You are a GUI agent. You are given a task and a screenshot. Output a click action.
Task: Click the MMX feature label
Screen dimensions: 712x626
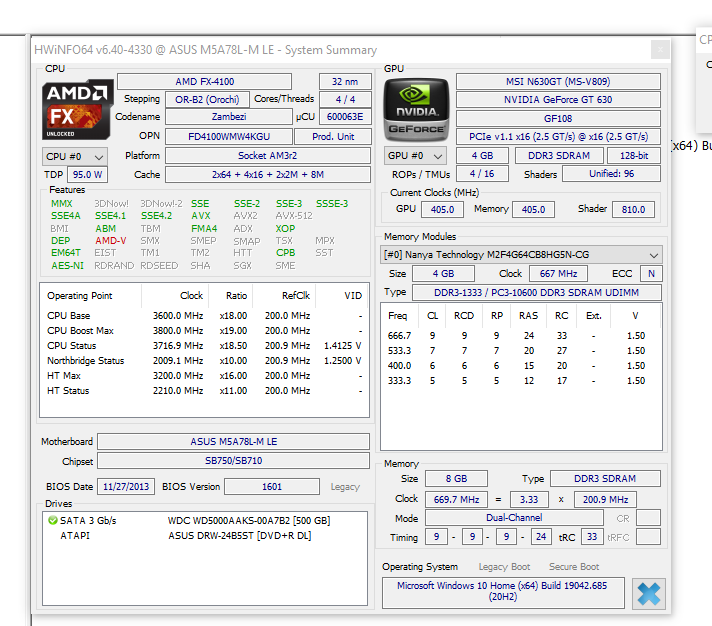point(61,203)
